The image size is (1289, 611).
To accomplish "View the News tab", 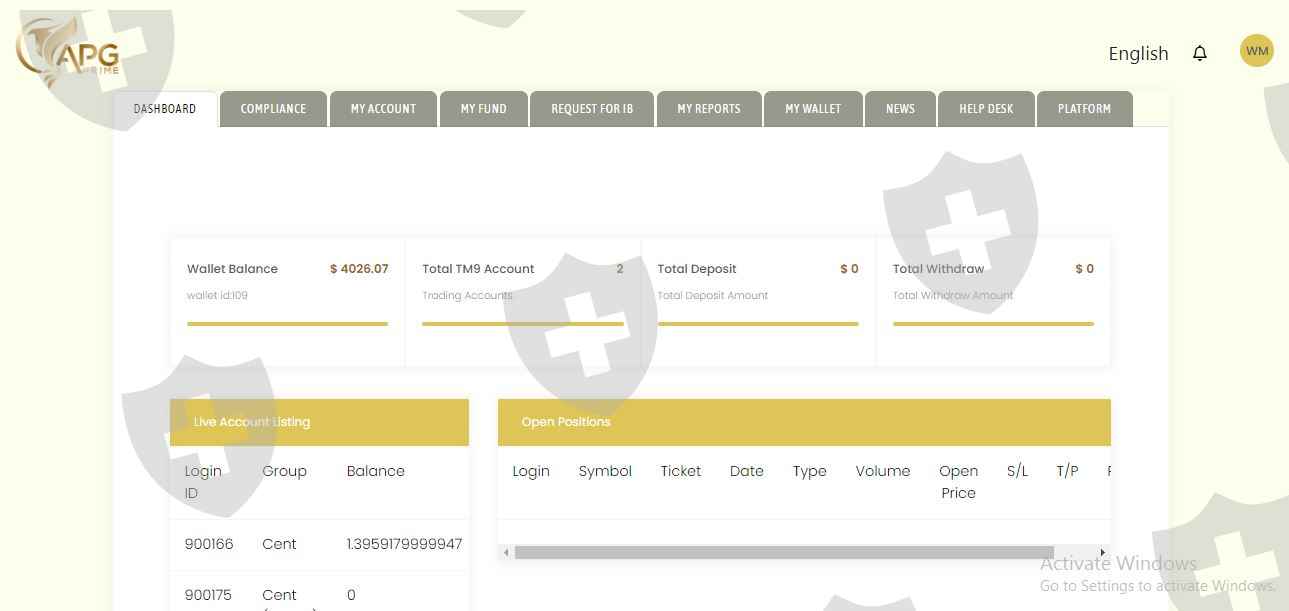I will 900,109.
